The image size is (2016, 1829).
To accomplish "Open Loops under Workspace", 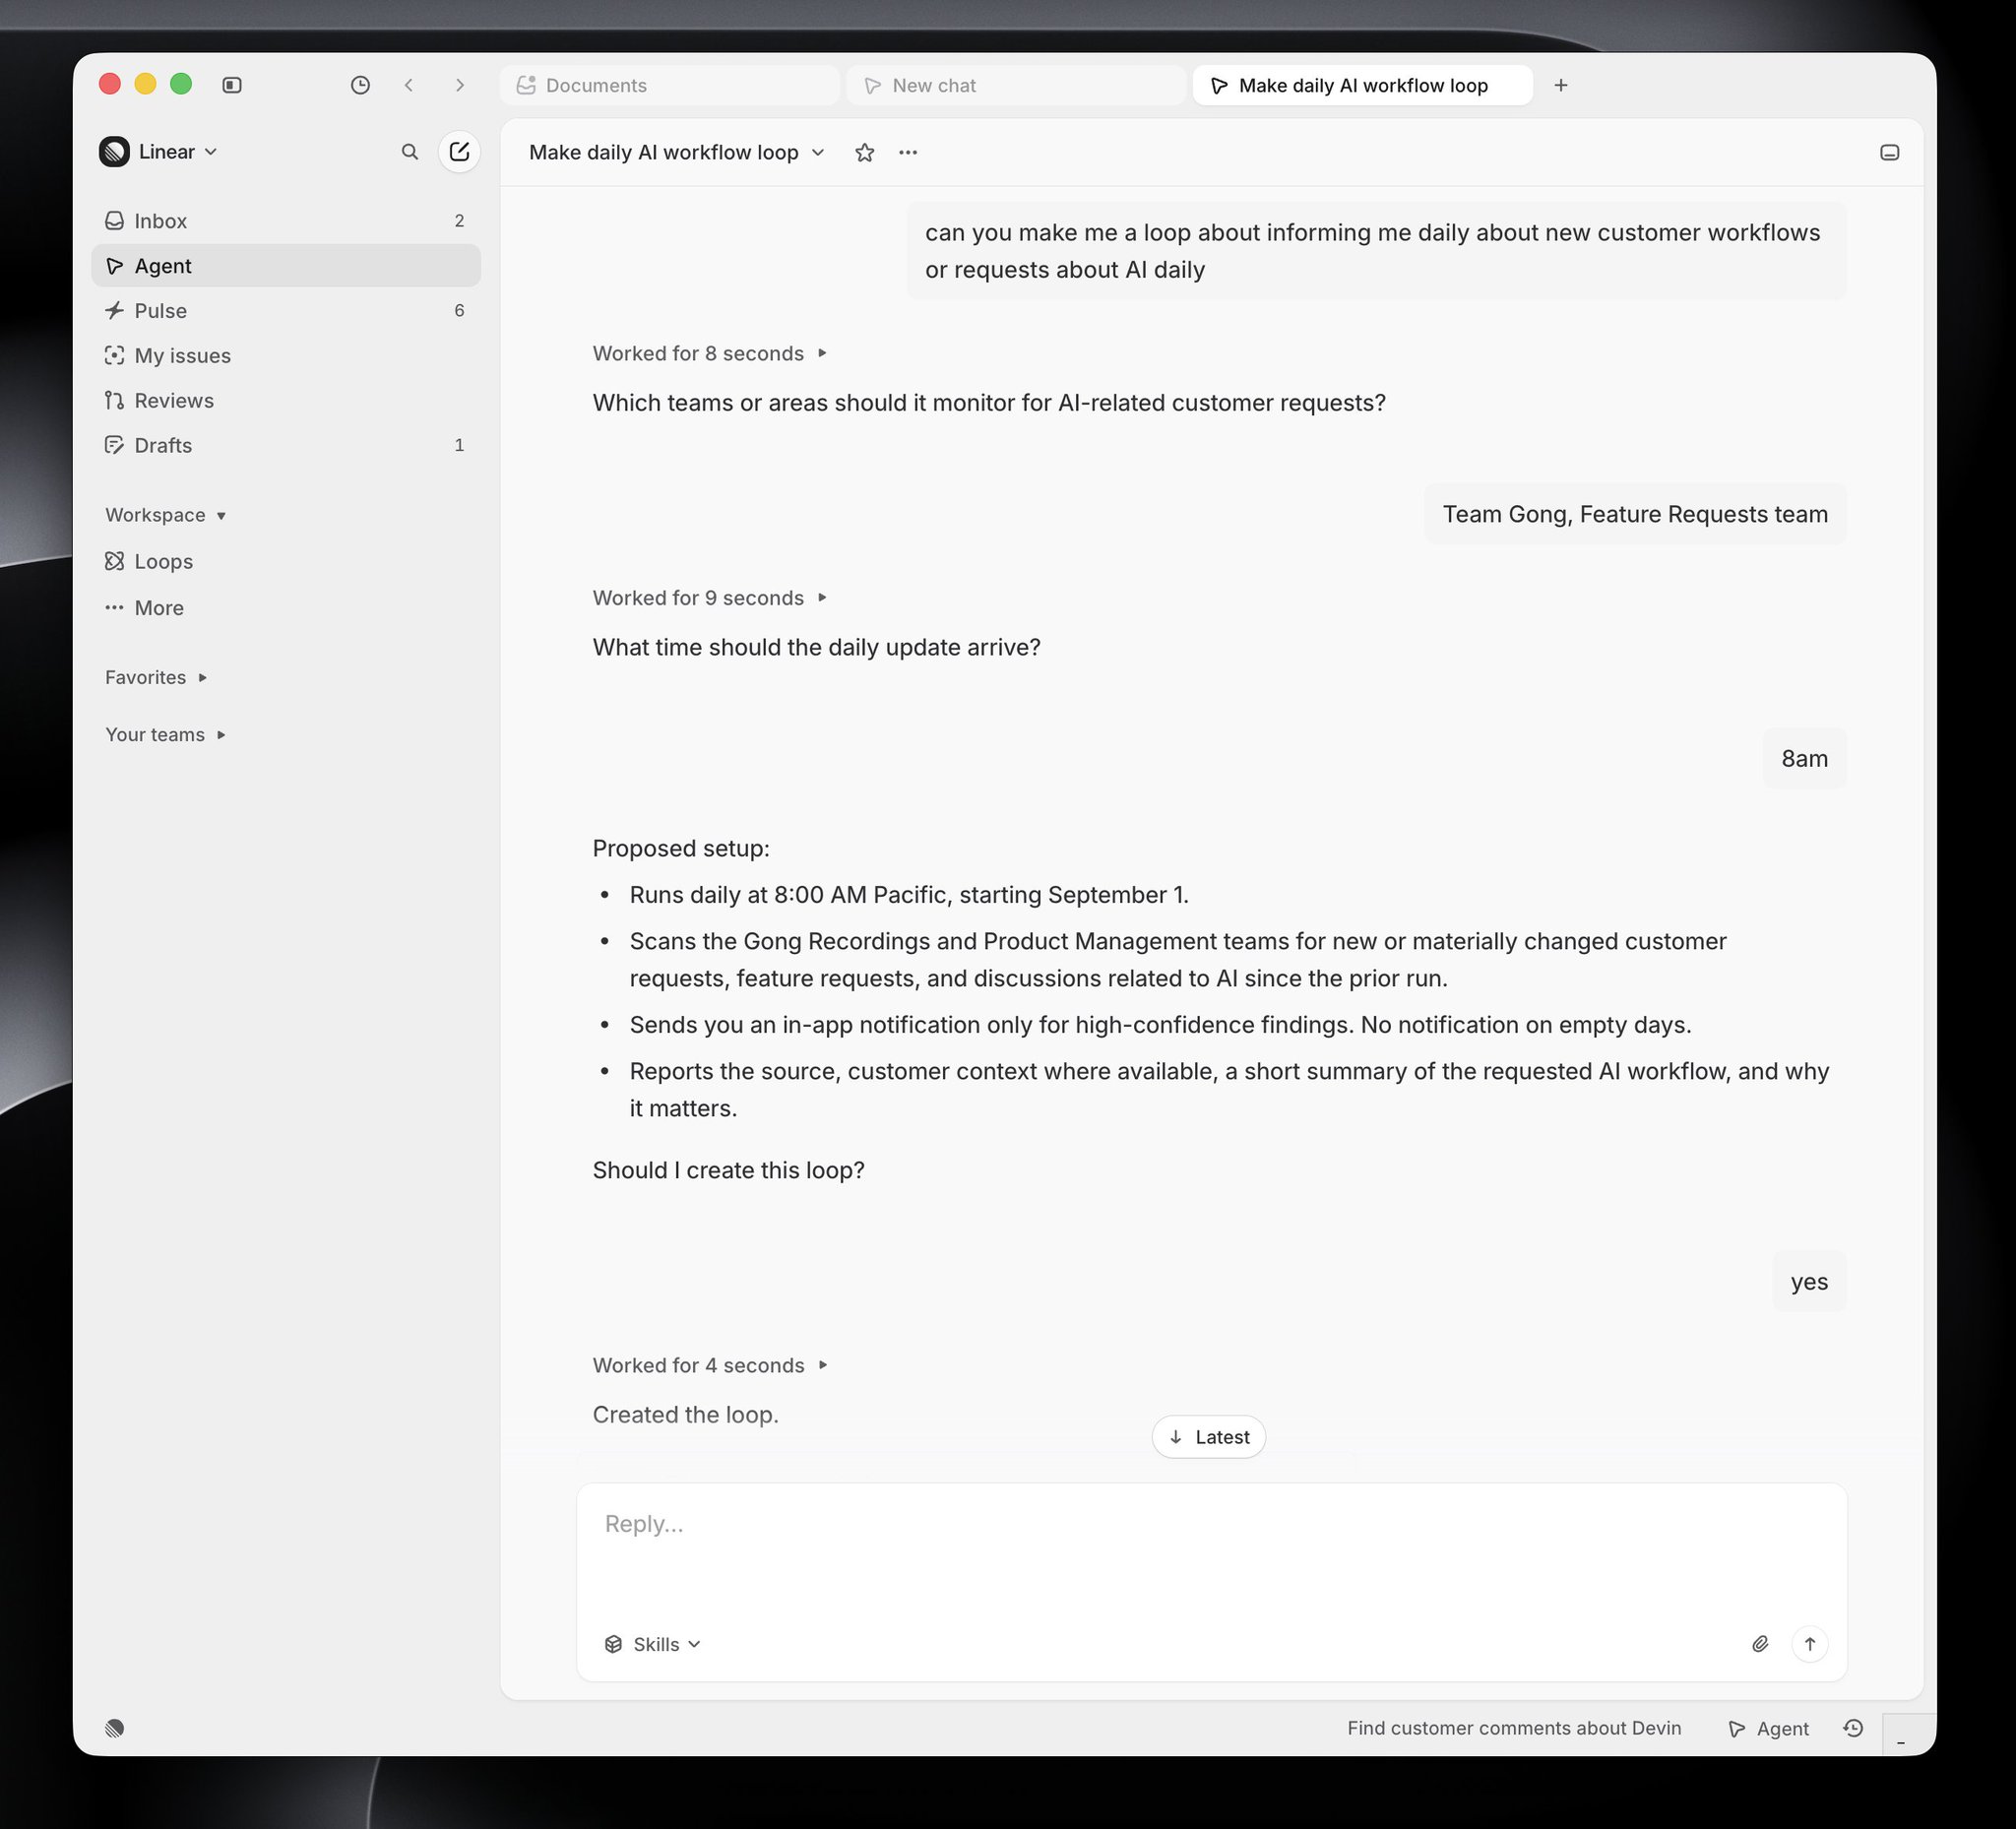I will (x=286, y=562).
